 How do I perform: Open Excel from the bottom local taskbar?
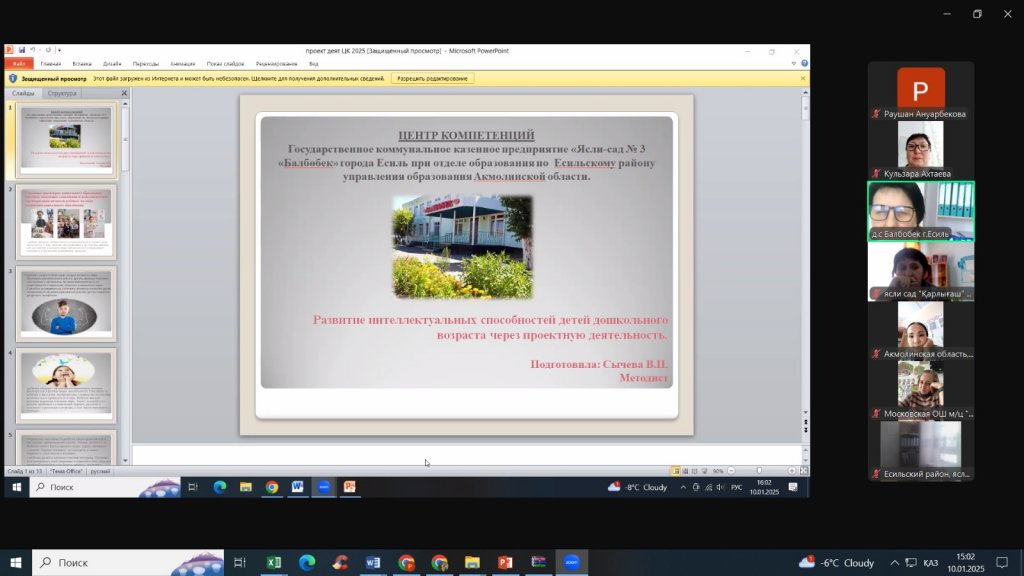[x=274, y=562]
